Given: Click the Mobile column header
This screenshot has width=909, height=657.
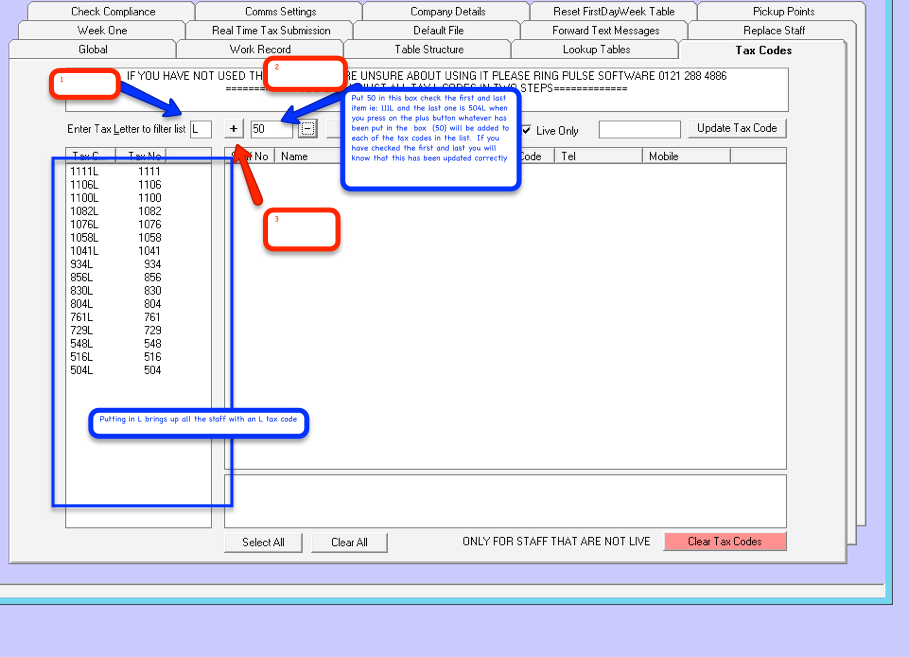Looking at the screenshot, I should pyautogui.click(x=664, y=156).
